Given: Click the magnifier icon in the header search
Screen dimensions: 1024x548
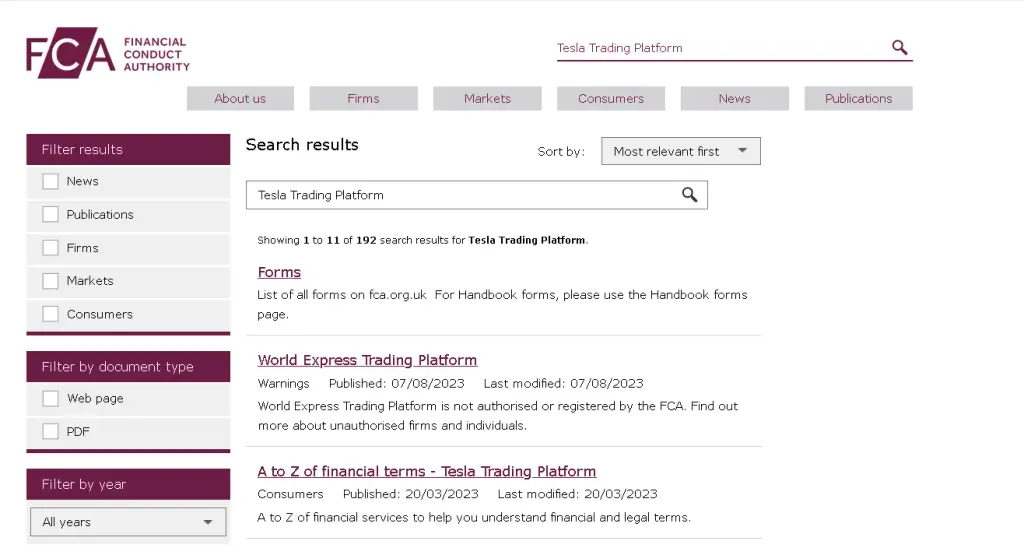Looking at the screenshot, I should [x=899, y=47].
